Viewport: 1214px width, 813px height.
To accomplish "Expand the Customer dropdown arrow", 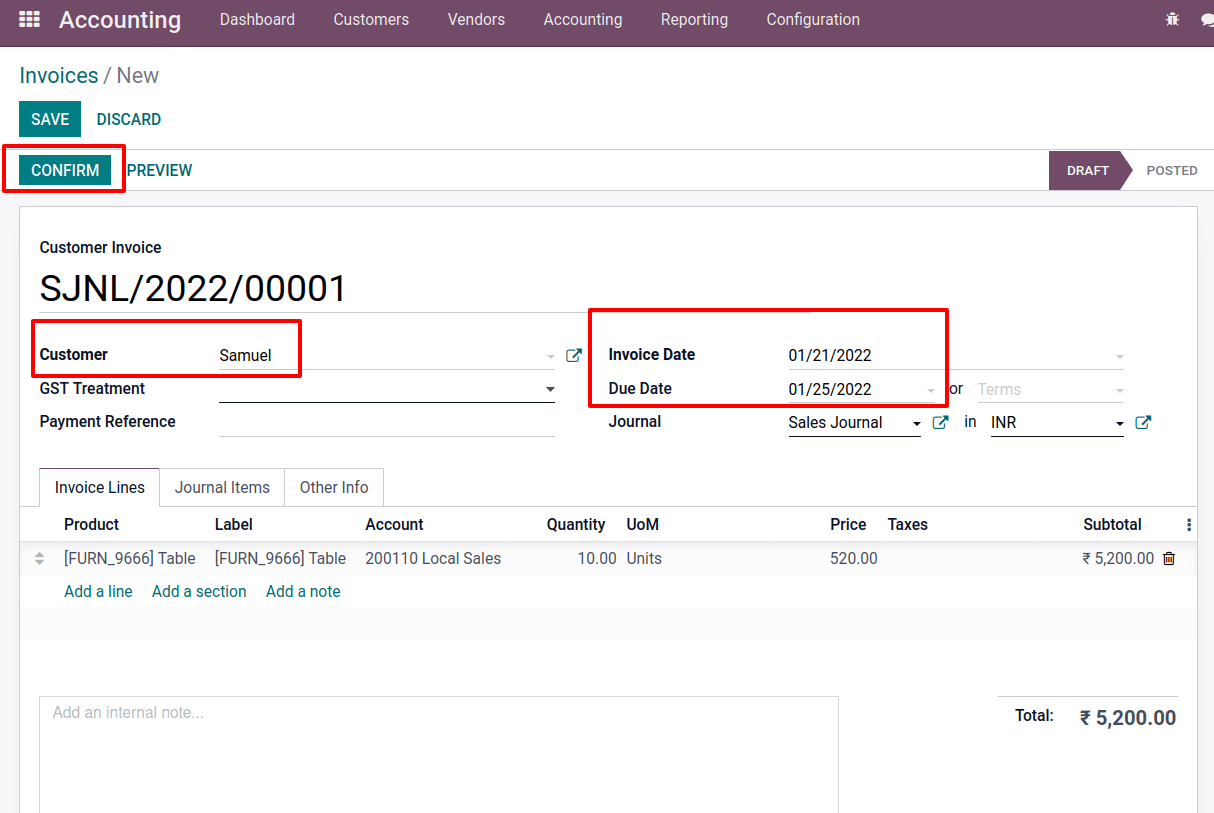I will coord(550,356).
